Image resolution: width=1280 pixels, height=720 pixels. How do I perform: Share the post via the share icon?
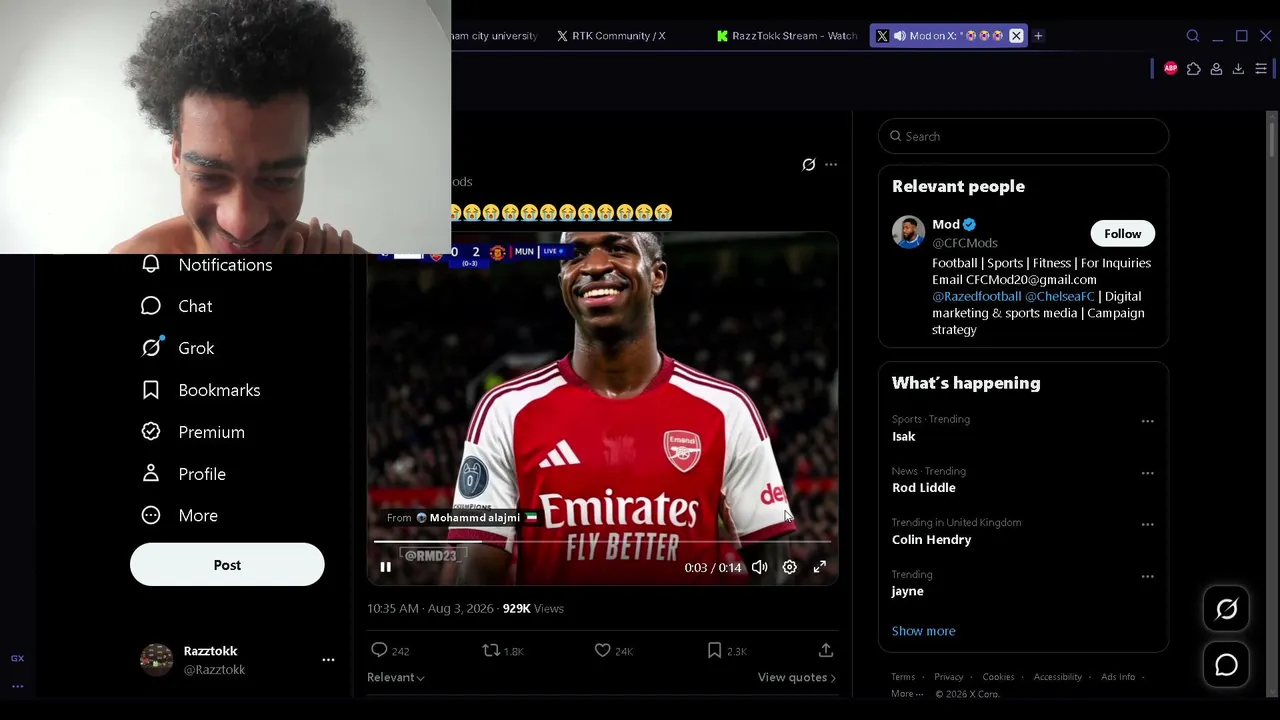coord(826,650)
